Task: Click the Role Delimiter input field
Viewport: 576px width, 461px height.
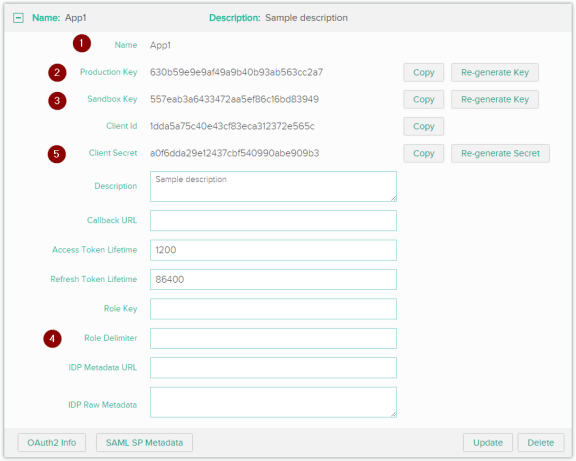Action: [x=273, y=338]
